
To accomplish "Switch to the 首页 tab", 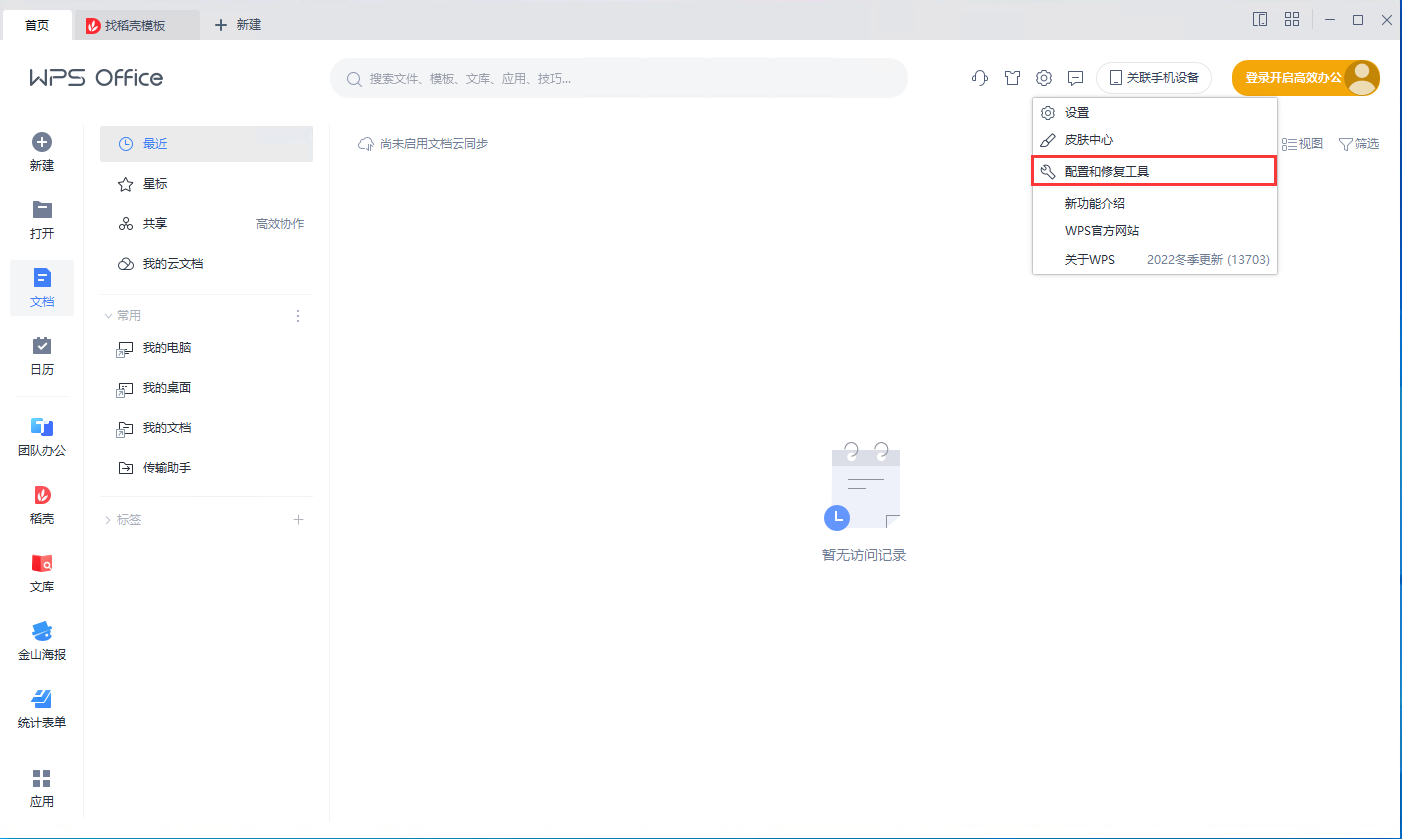I will pyautogui.click(x=37, y=25).
